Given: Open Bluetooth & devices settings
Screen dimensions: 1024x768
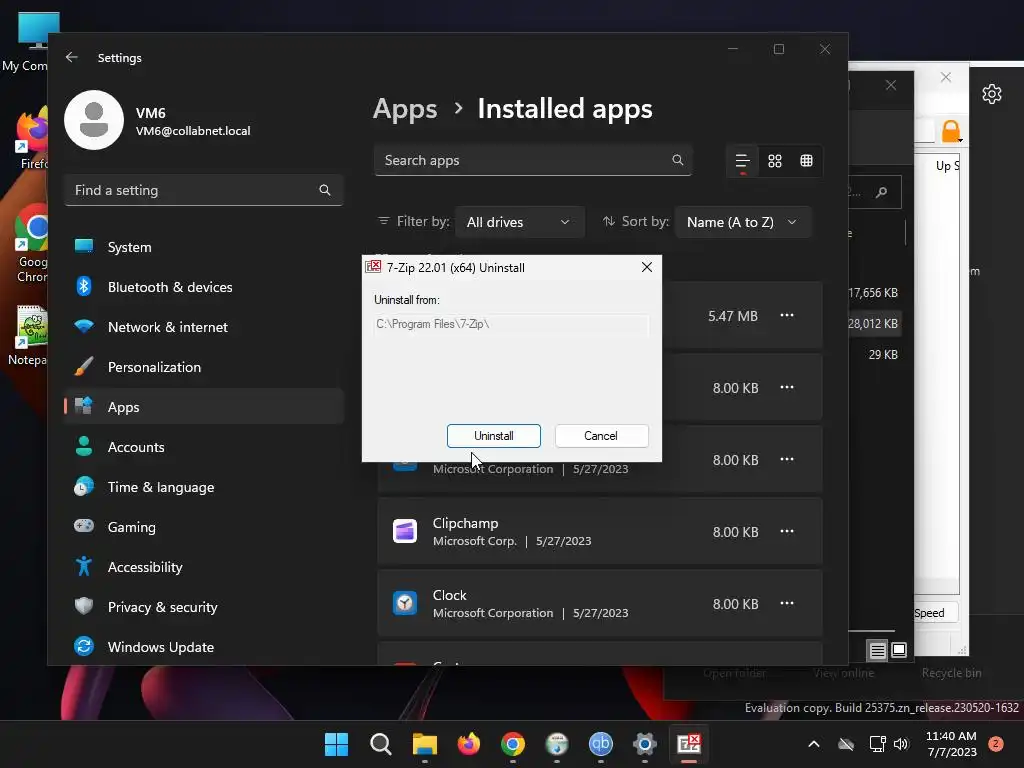Looking at the screenshot, I should click(x=203, y=287).
